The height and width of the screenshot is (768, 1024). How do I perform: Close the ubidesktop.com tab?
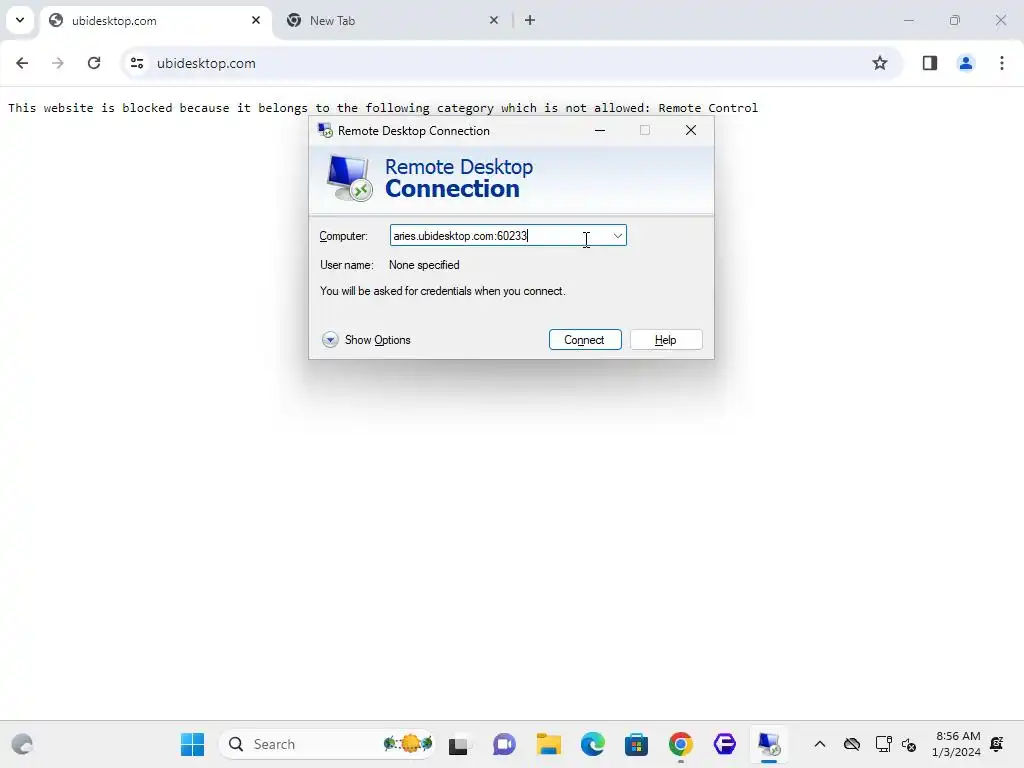pyautogui.click(x=256, y=20)
